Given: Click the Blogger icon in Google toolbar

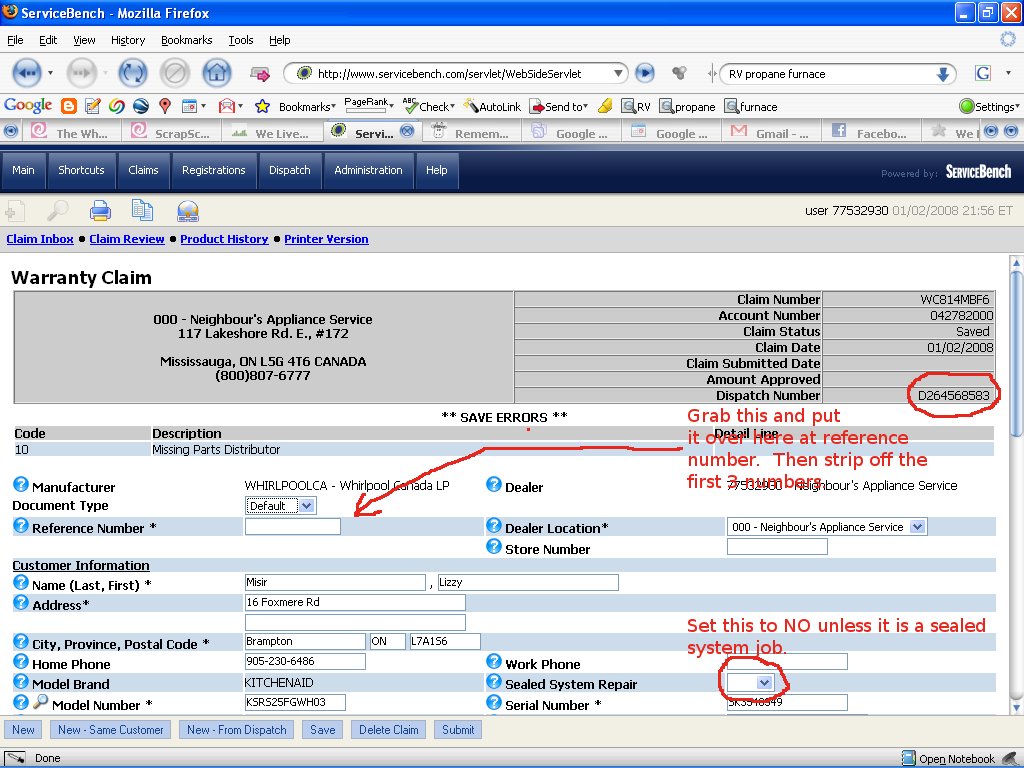Looking at the screenshot, I should (x=69, y=106).
